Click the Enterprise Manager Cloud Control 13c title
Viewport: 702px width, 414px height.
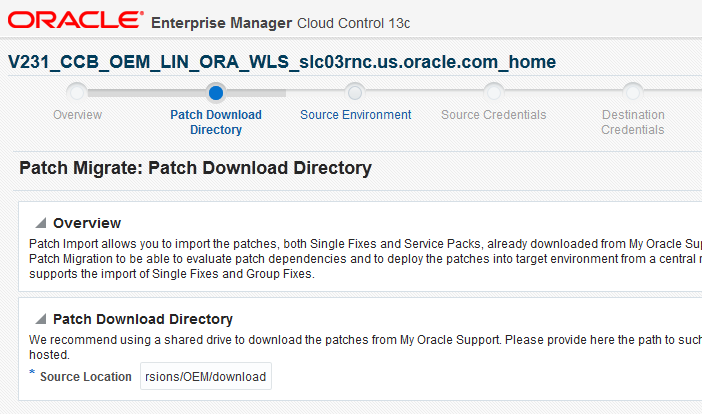click(281, 23)
